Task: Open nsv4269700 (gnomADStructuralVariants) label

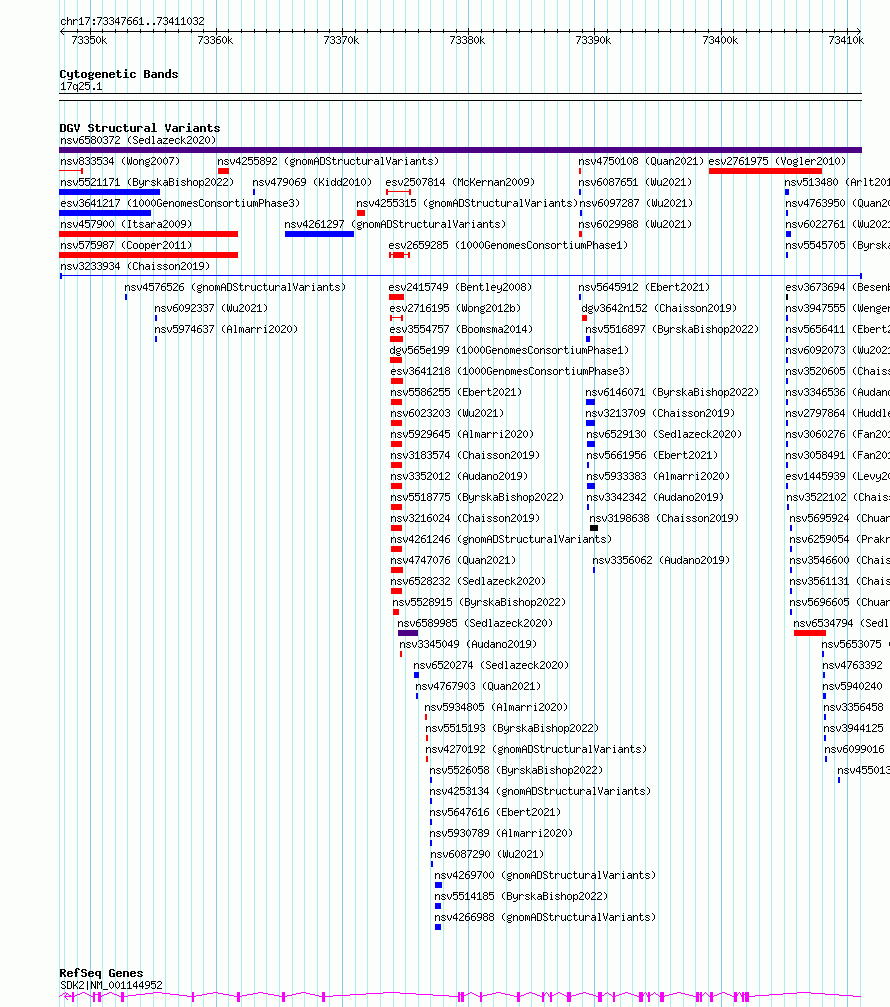Action: click(545, 875)
